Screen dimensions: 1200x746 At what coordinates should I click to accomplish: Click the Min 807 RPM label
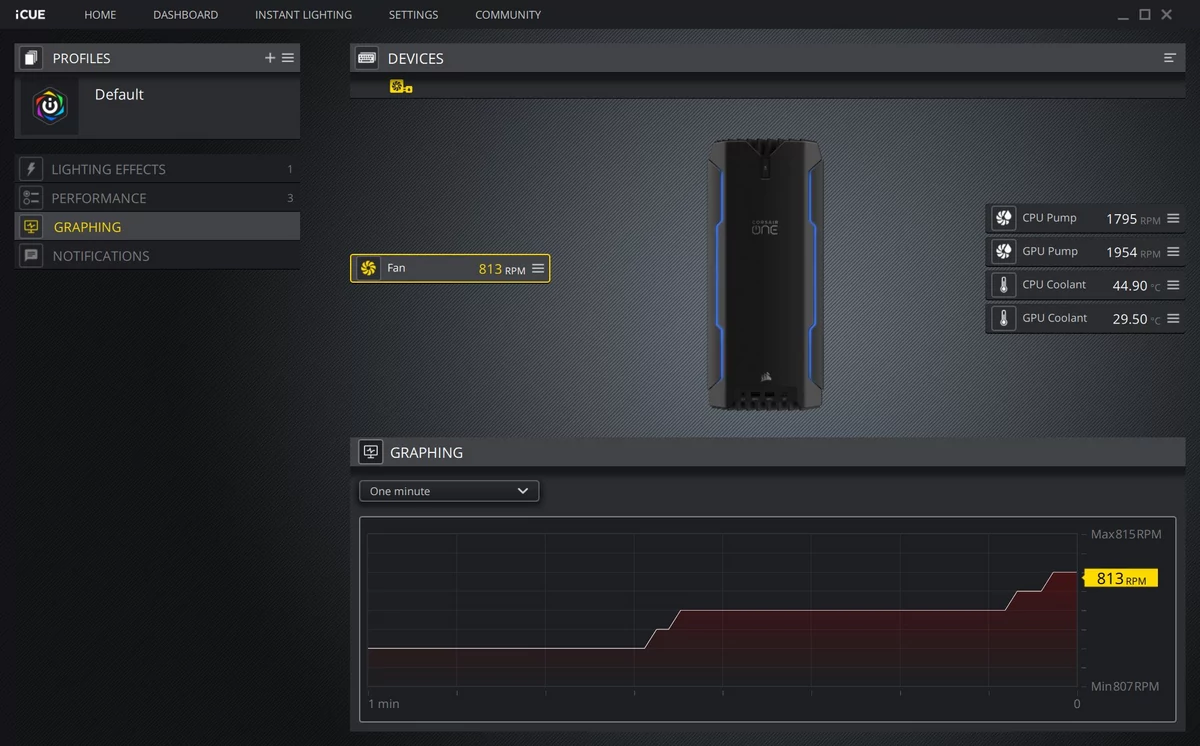1125,686
